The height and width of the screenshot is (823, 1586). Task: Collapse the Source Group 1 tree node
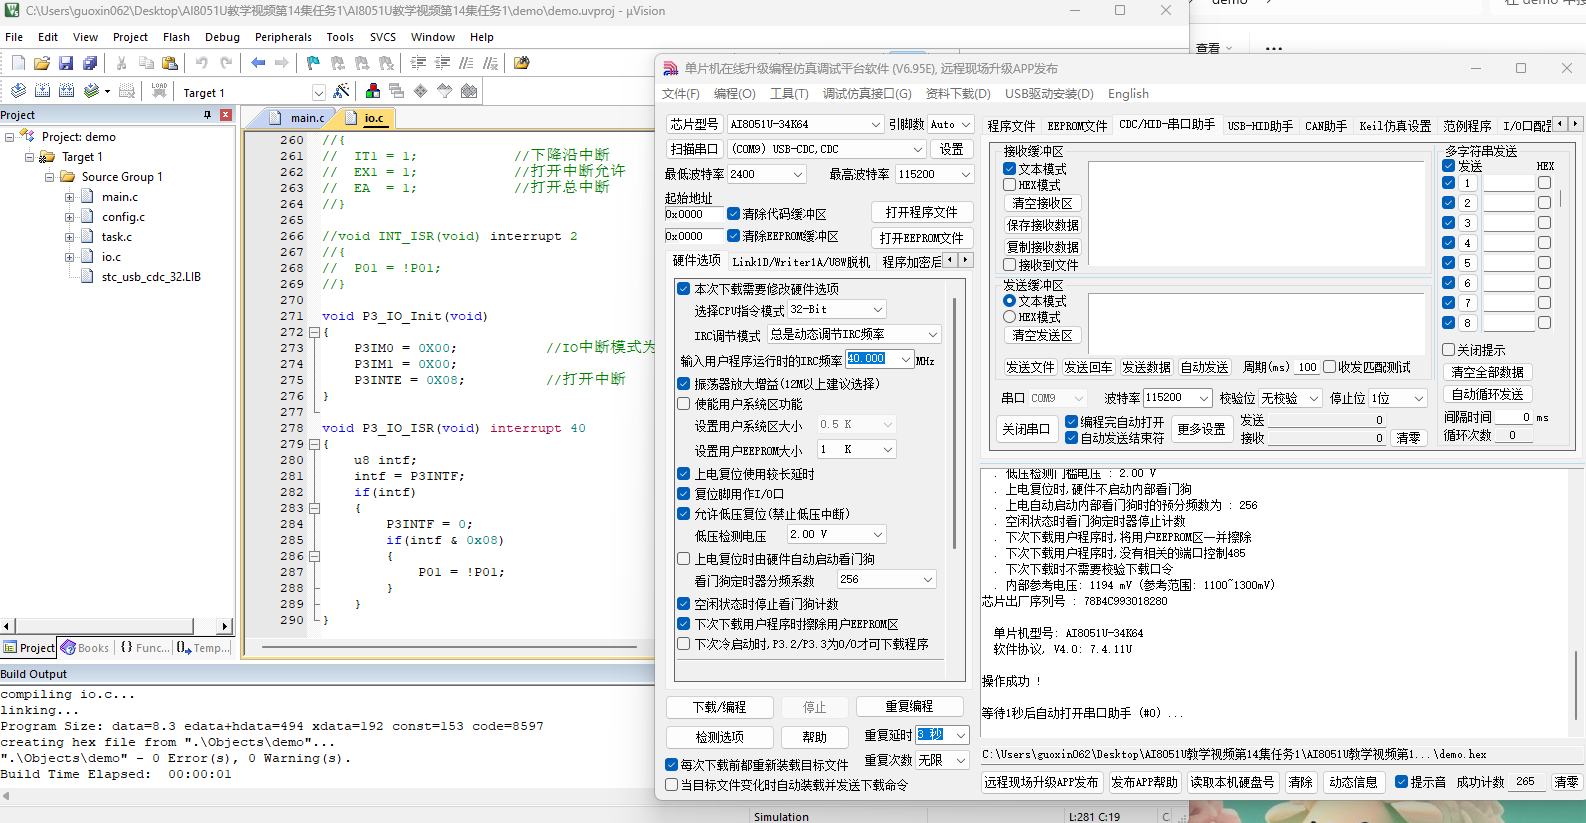point(49,177)
